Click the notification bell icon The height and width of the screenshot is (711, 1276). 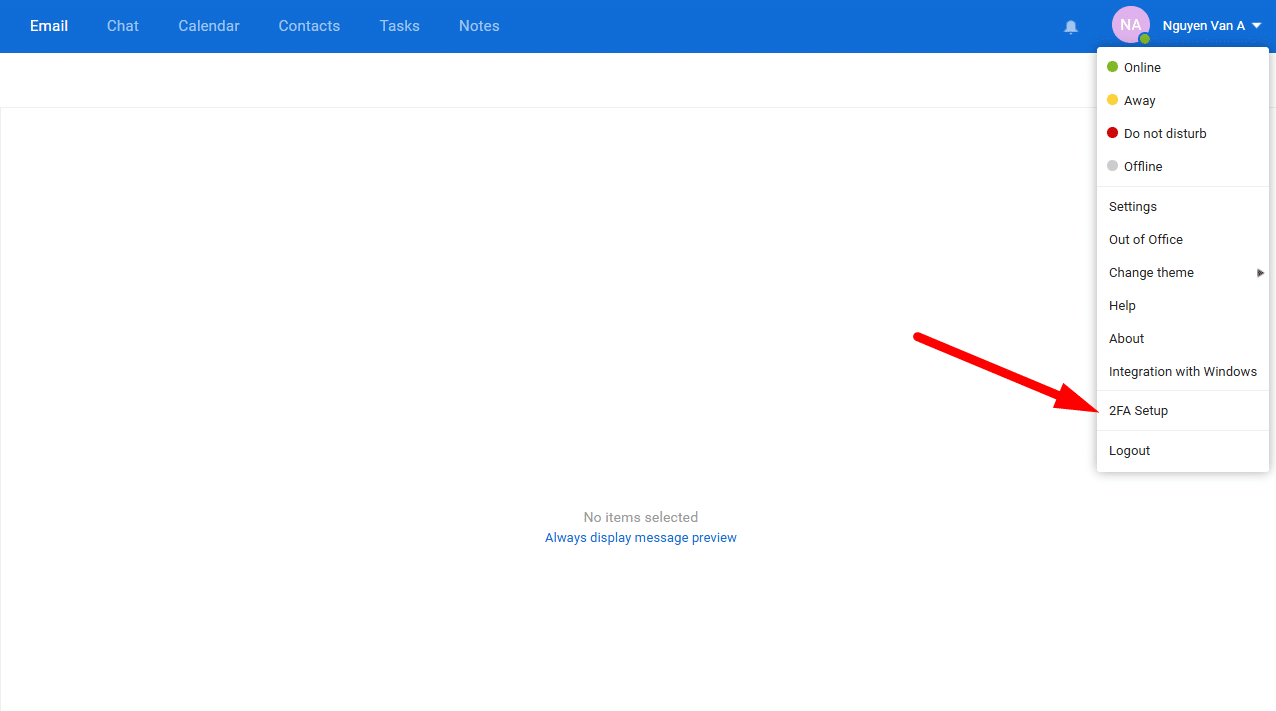coord(1071,27)
